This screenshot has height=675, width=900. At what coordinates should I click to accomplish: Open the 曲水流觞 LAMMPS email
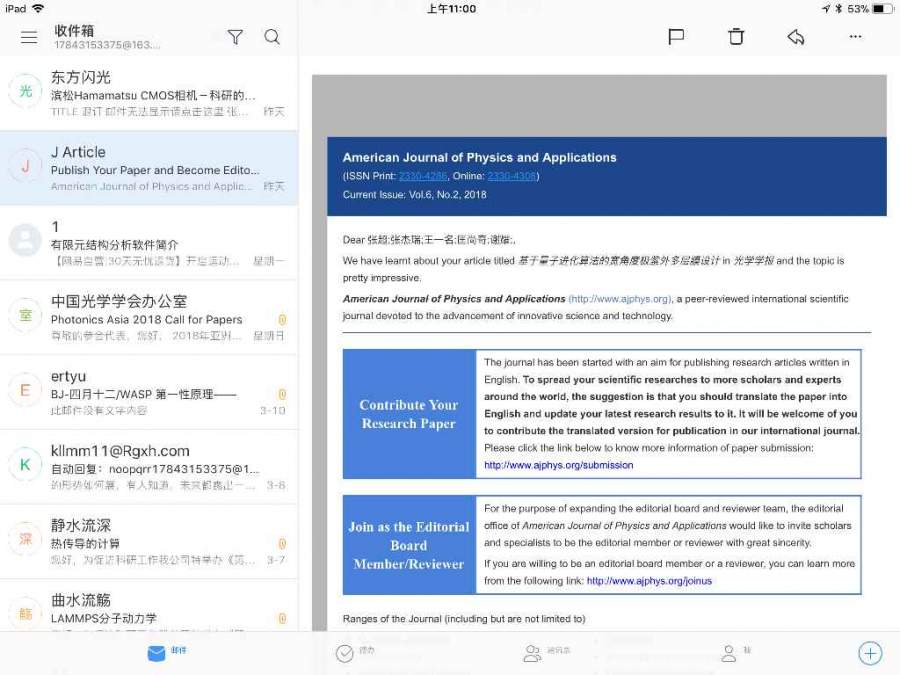(149, 605)
